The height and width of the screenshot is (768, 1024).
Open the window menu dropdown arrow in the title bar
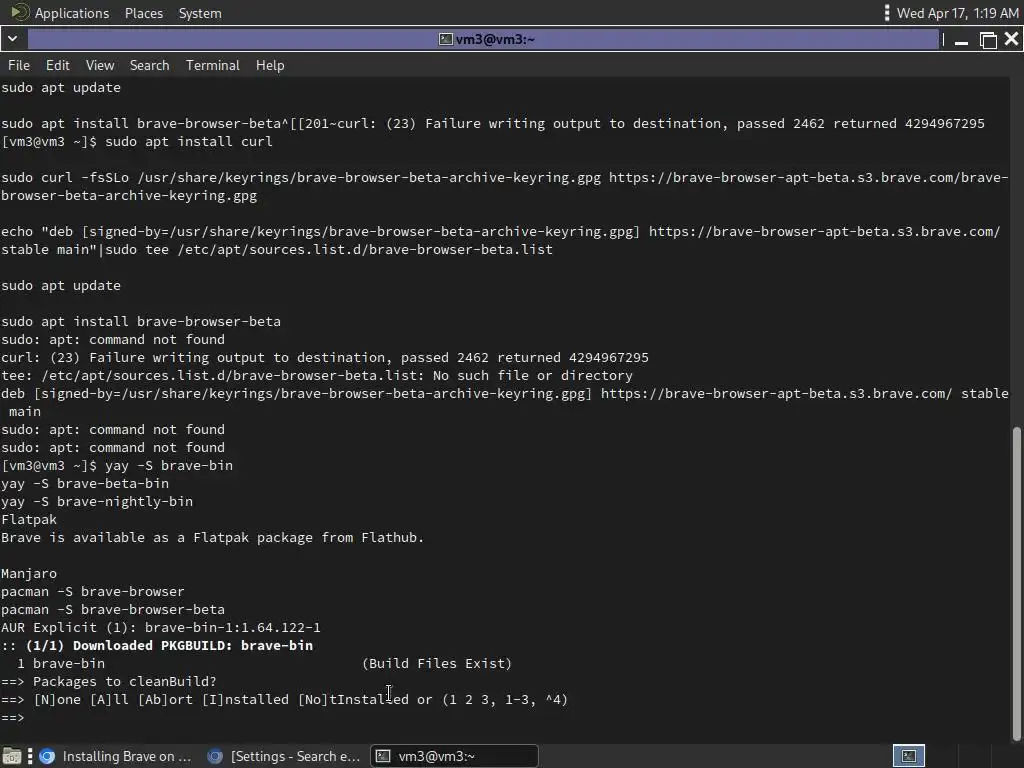point(12,39)
